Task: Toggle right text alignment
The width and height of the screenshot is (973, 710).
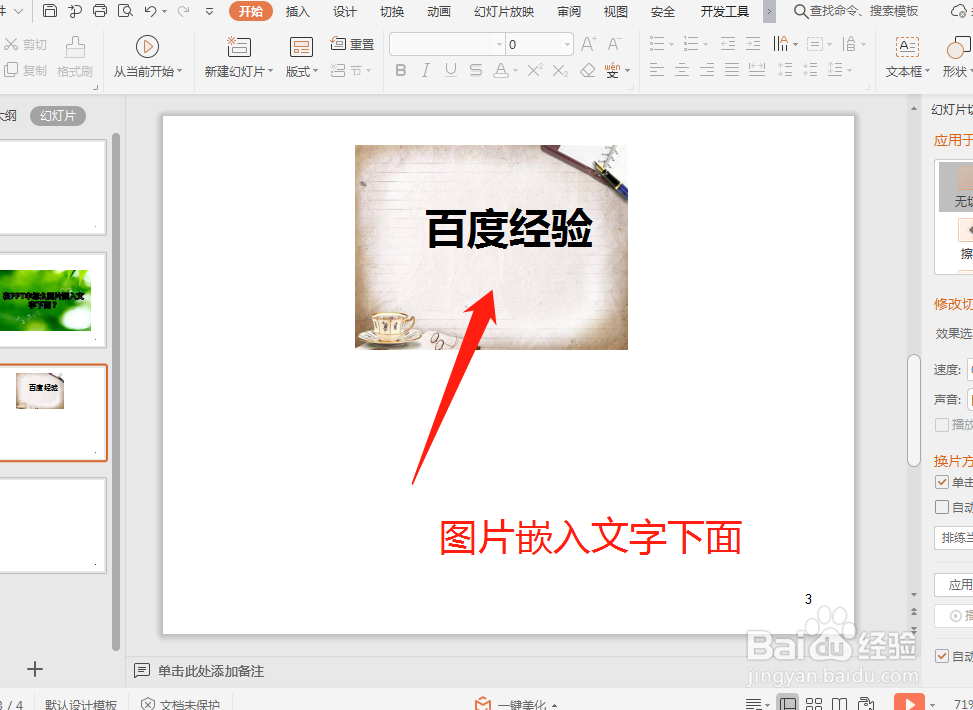Action: 707,70
